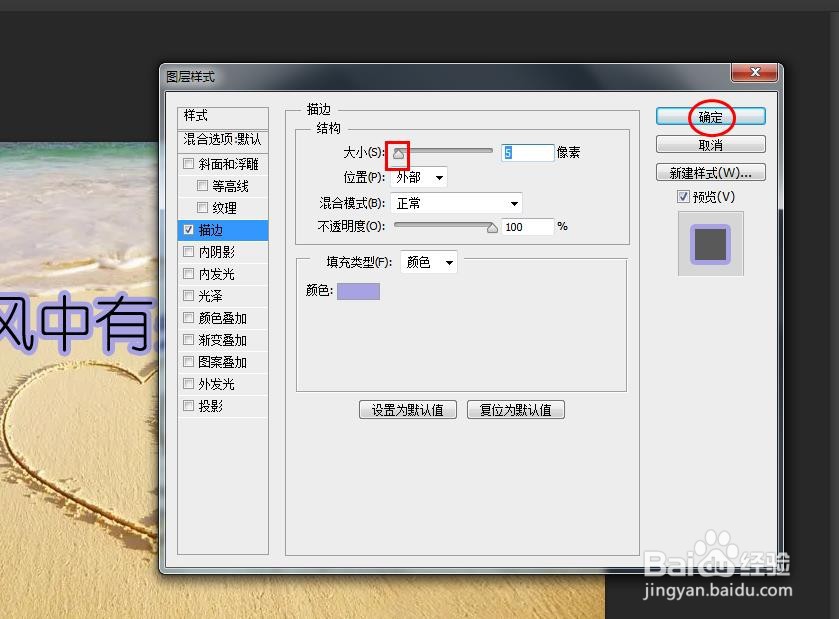Select the 投影 row label
Viewport: 839px width, 619px height.
(x=211, y=406)
